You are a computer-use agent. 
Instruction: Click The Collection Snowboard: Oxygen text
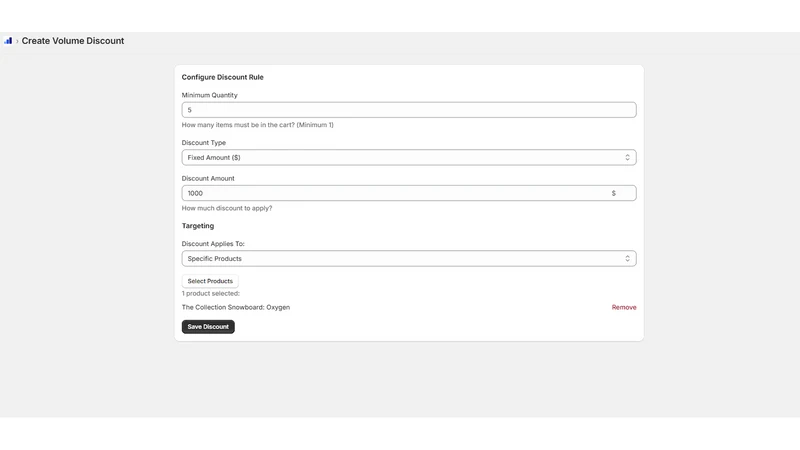[236, 307]
